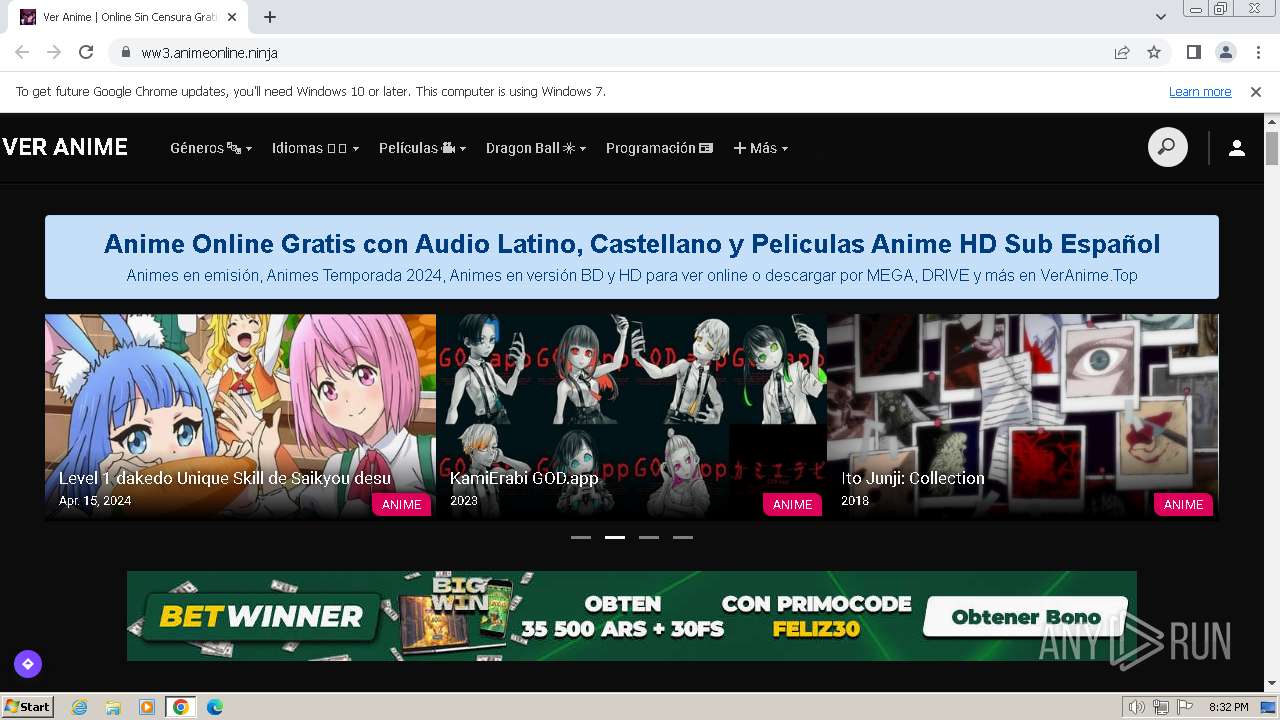Viewport: 1280px width, 720px height.
Task: Open Chrome's three-dot menu
Action: click(x=1258, y=52)
